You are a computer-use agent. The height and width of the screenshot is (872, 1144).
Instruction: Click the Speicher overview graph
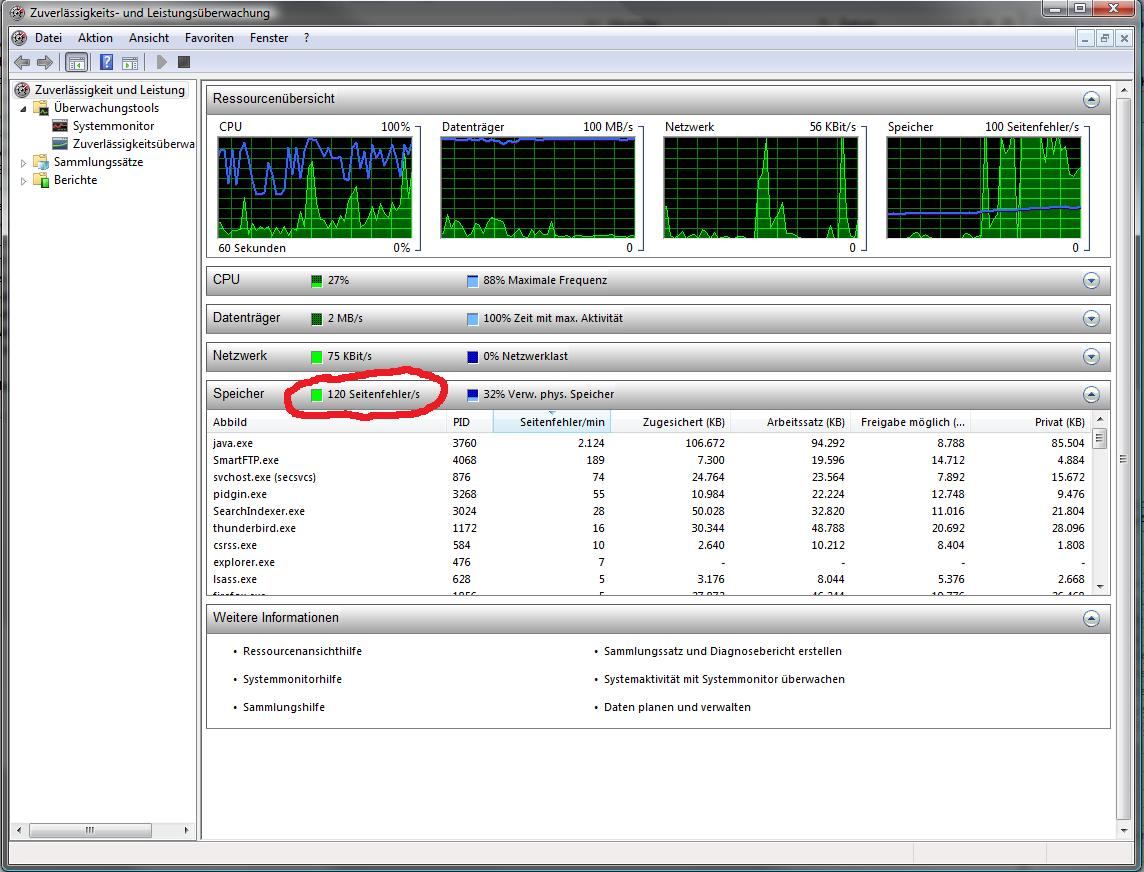click(983, 188)
